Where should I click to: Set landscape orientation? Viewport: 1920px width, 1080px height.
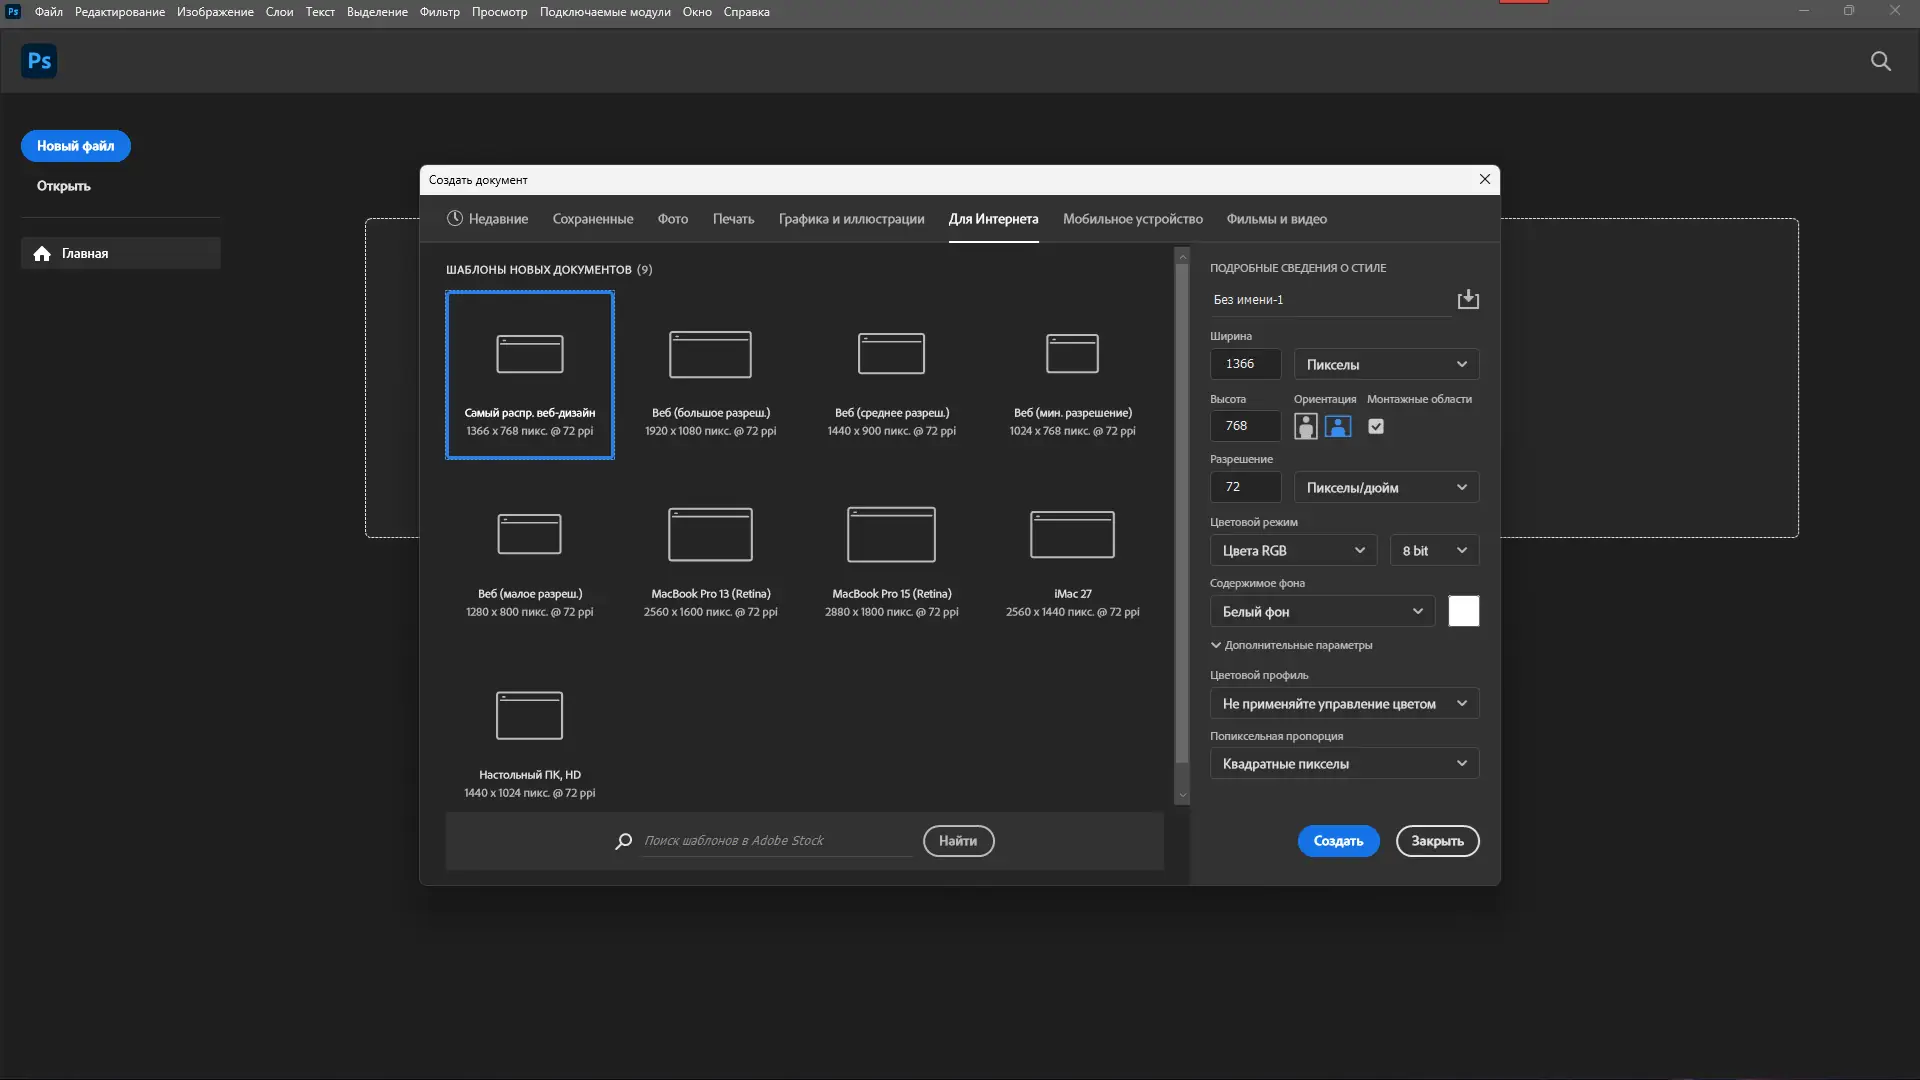click(1337, 427)
